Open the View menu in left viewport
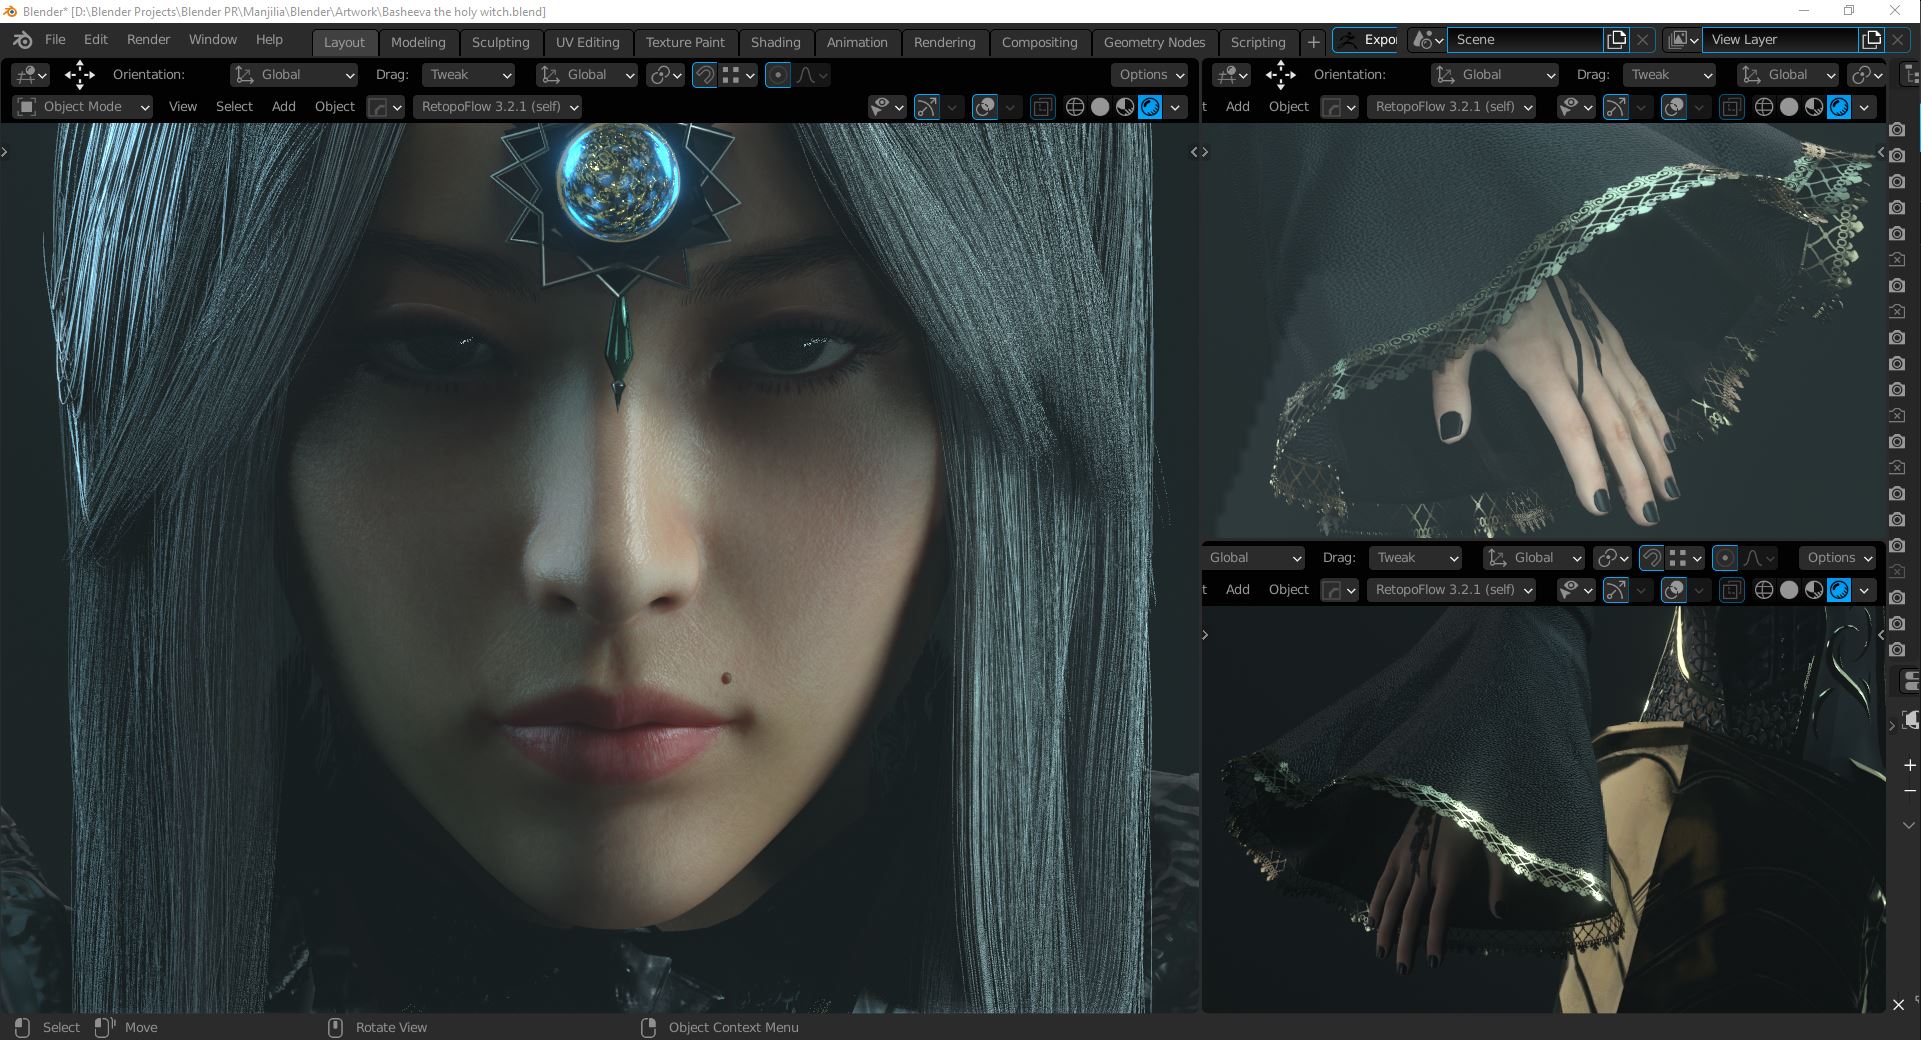 pyautogui.click(x=182, y=107)
